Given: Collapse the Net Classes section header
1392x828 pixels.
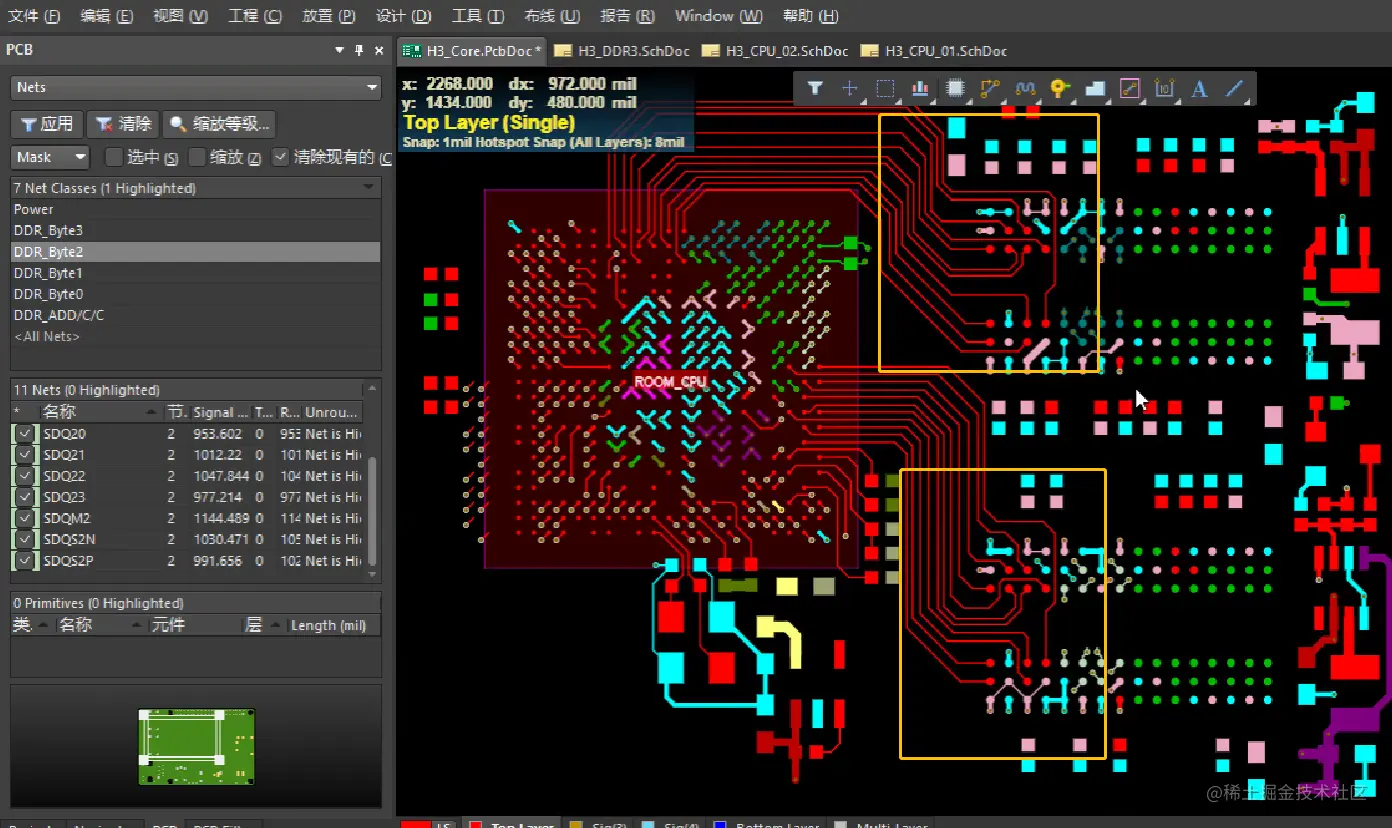Looking at the screenshot, I should (370, 187).
